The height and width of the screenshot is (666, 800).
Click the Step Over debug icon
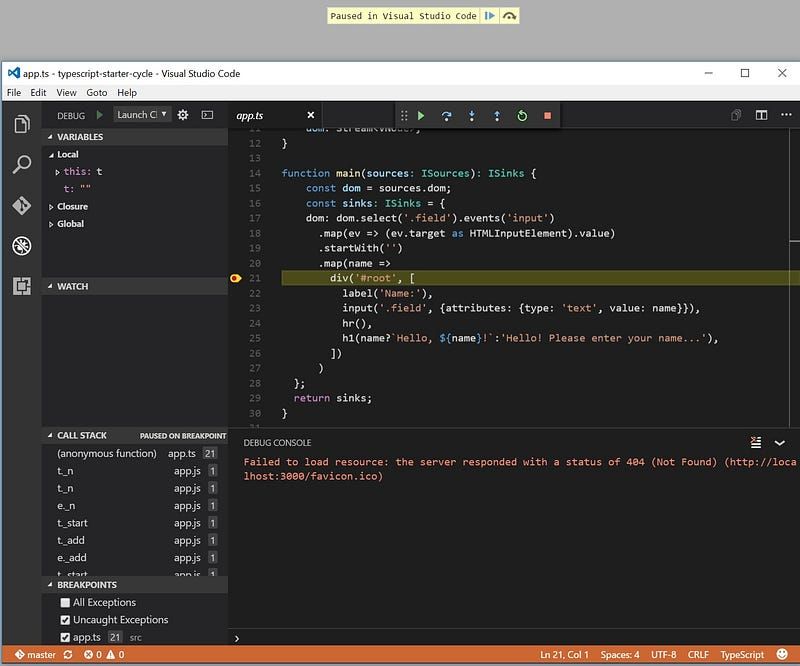point(446,115)
